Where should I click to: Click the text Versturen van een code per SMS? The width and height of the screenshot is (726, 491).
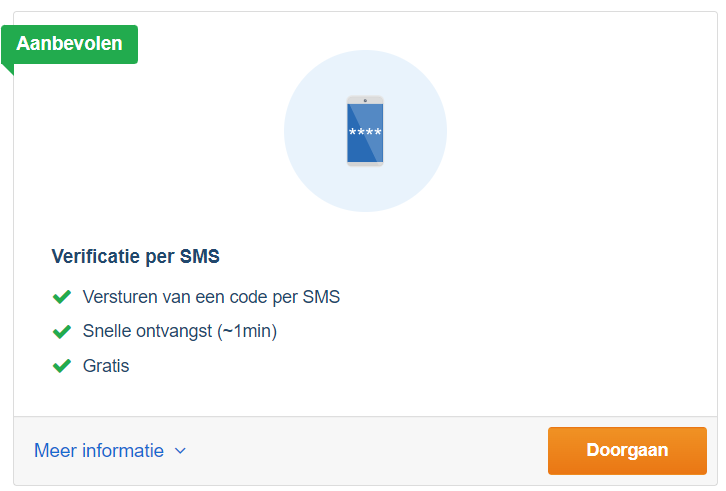(211, 297)
